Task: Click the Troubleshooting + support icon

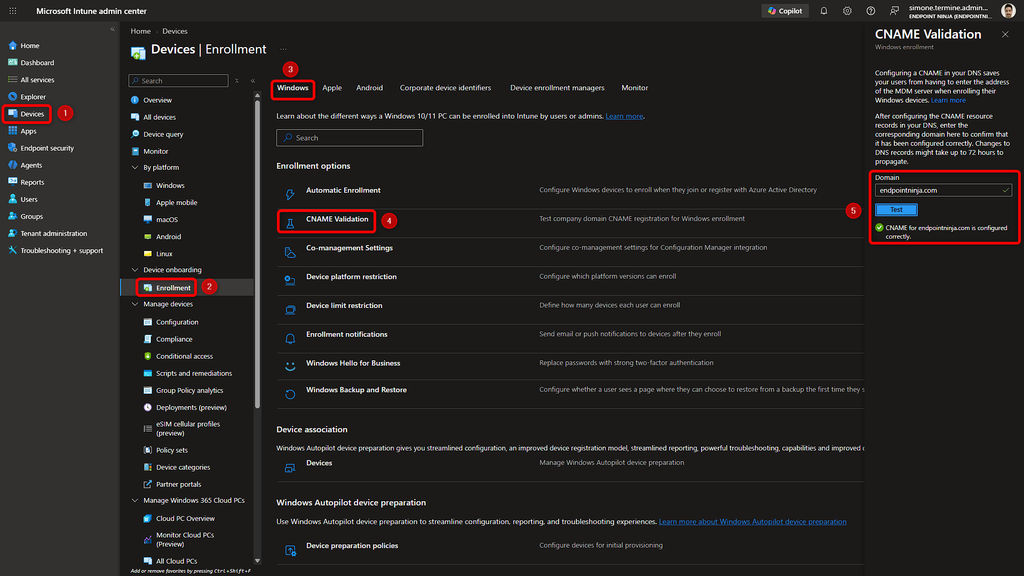Action: [x=12, y=250]
